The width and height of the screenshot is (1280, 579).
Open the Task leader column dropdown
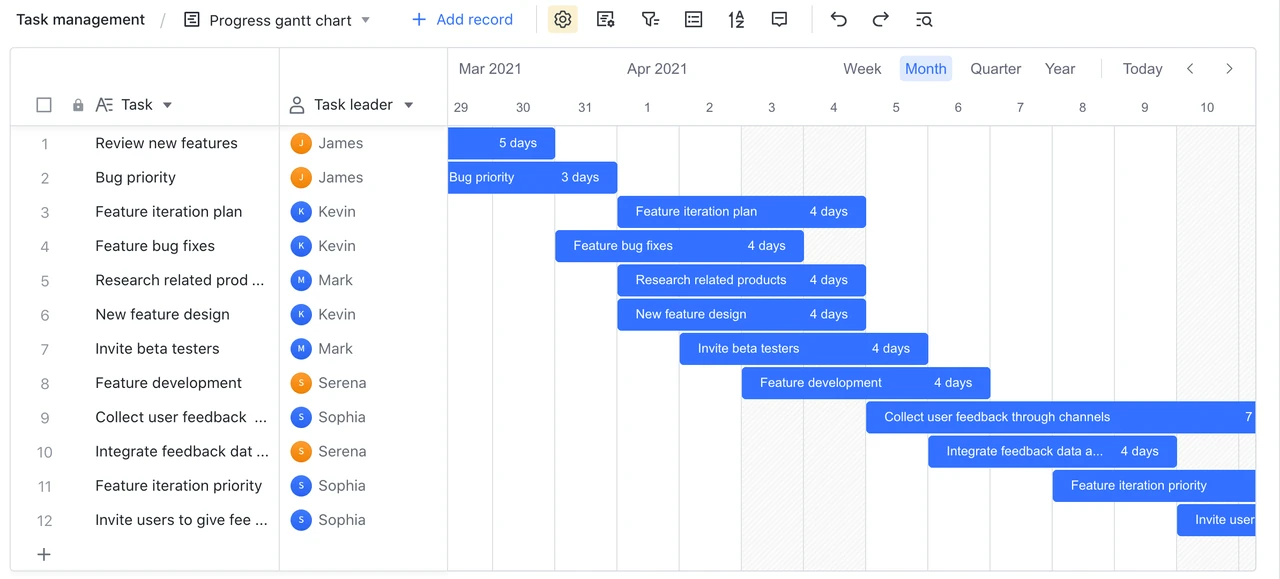409,104
